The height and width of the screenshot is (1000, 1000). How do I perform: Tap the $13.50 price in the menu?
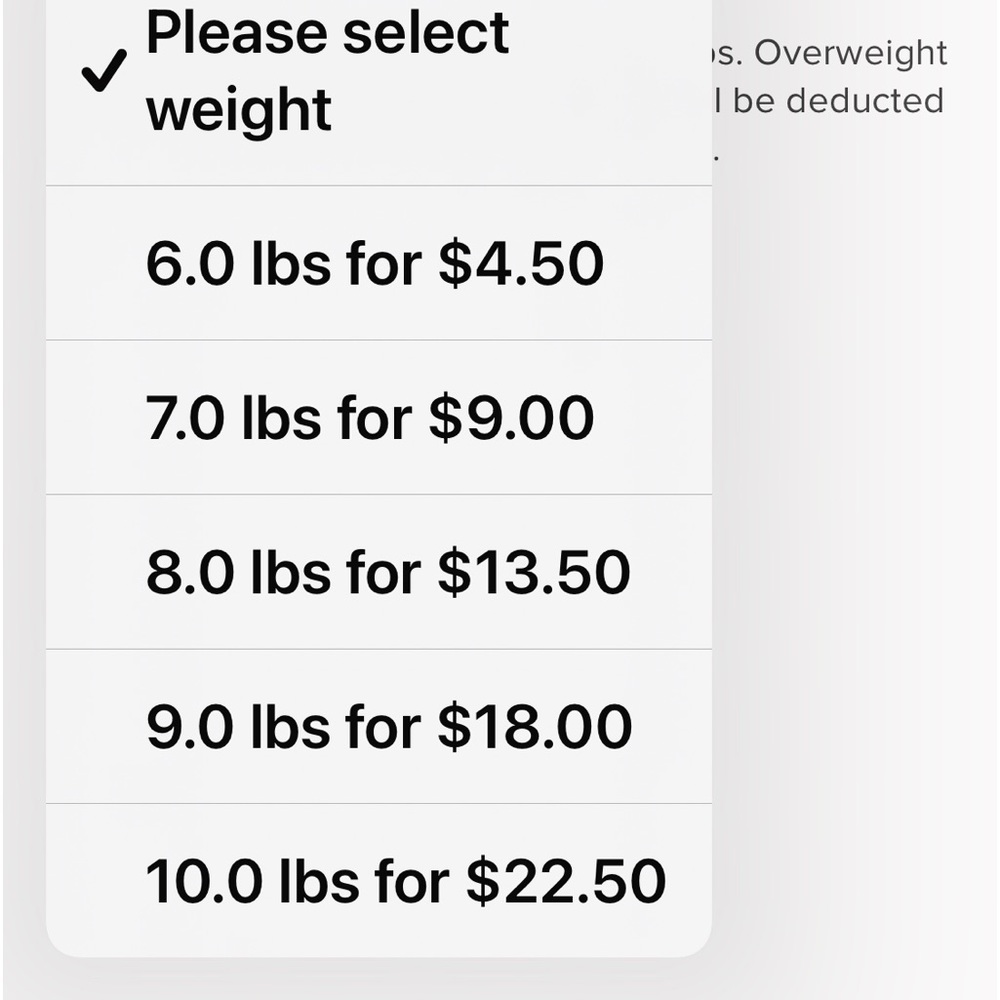click(534, 572)
